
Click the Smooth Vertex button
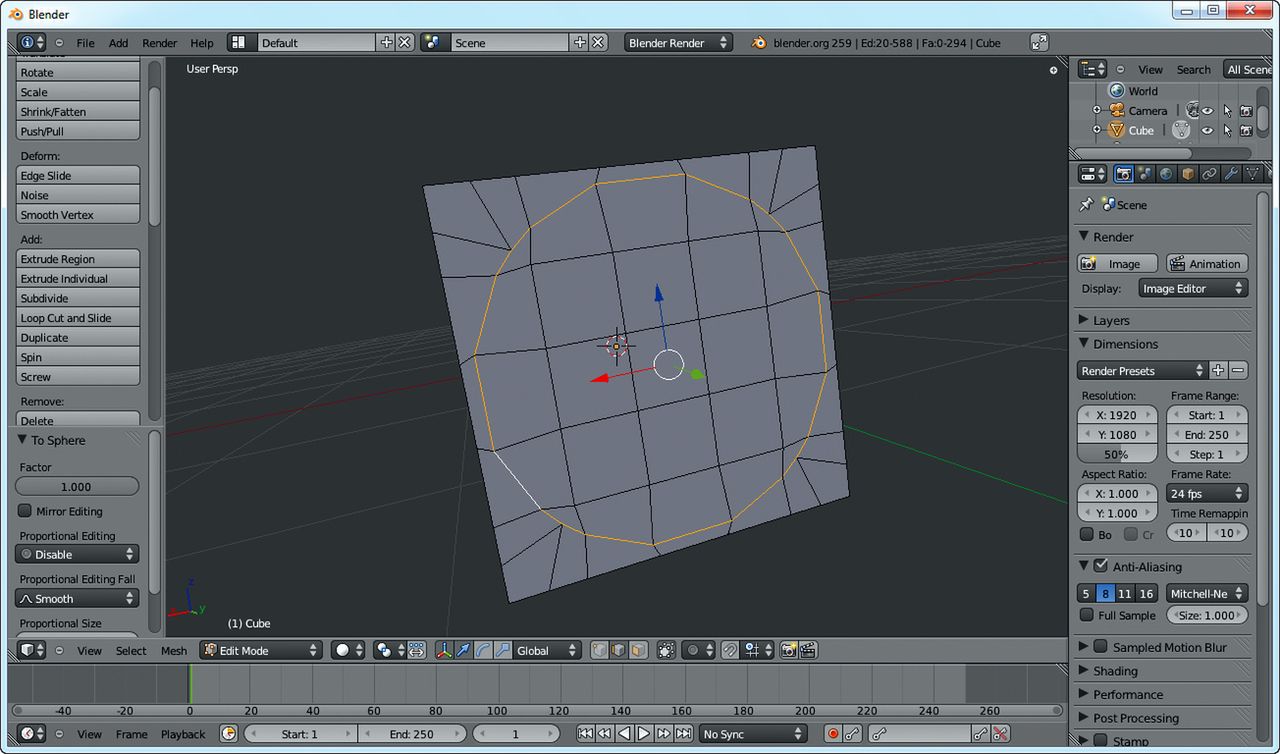(x=78, y=215)
